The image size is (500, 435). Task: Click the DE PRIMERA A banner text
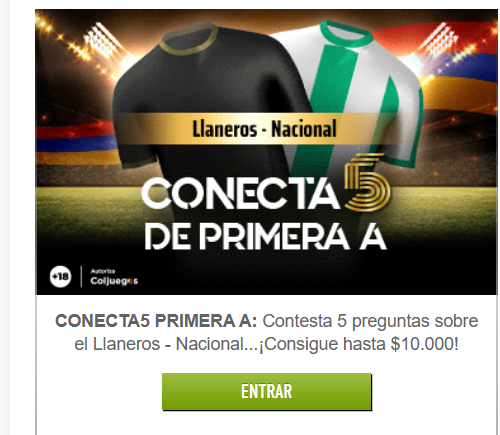(265, 237)
